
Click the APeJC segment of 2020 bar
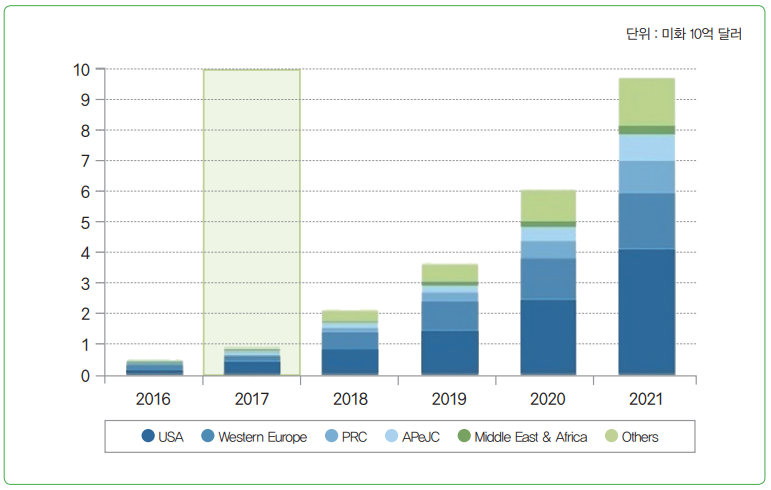[x=548, y=234]
